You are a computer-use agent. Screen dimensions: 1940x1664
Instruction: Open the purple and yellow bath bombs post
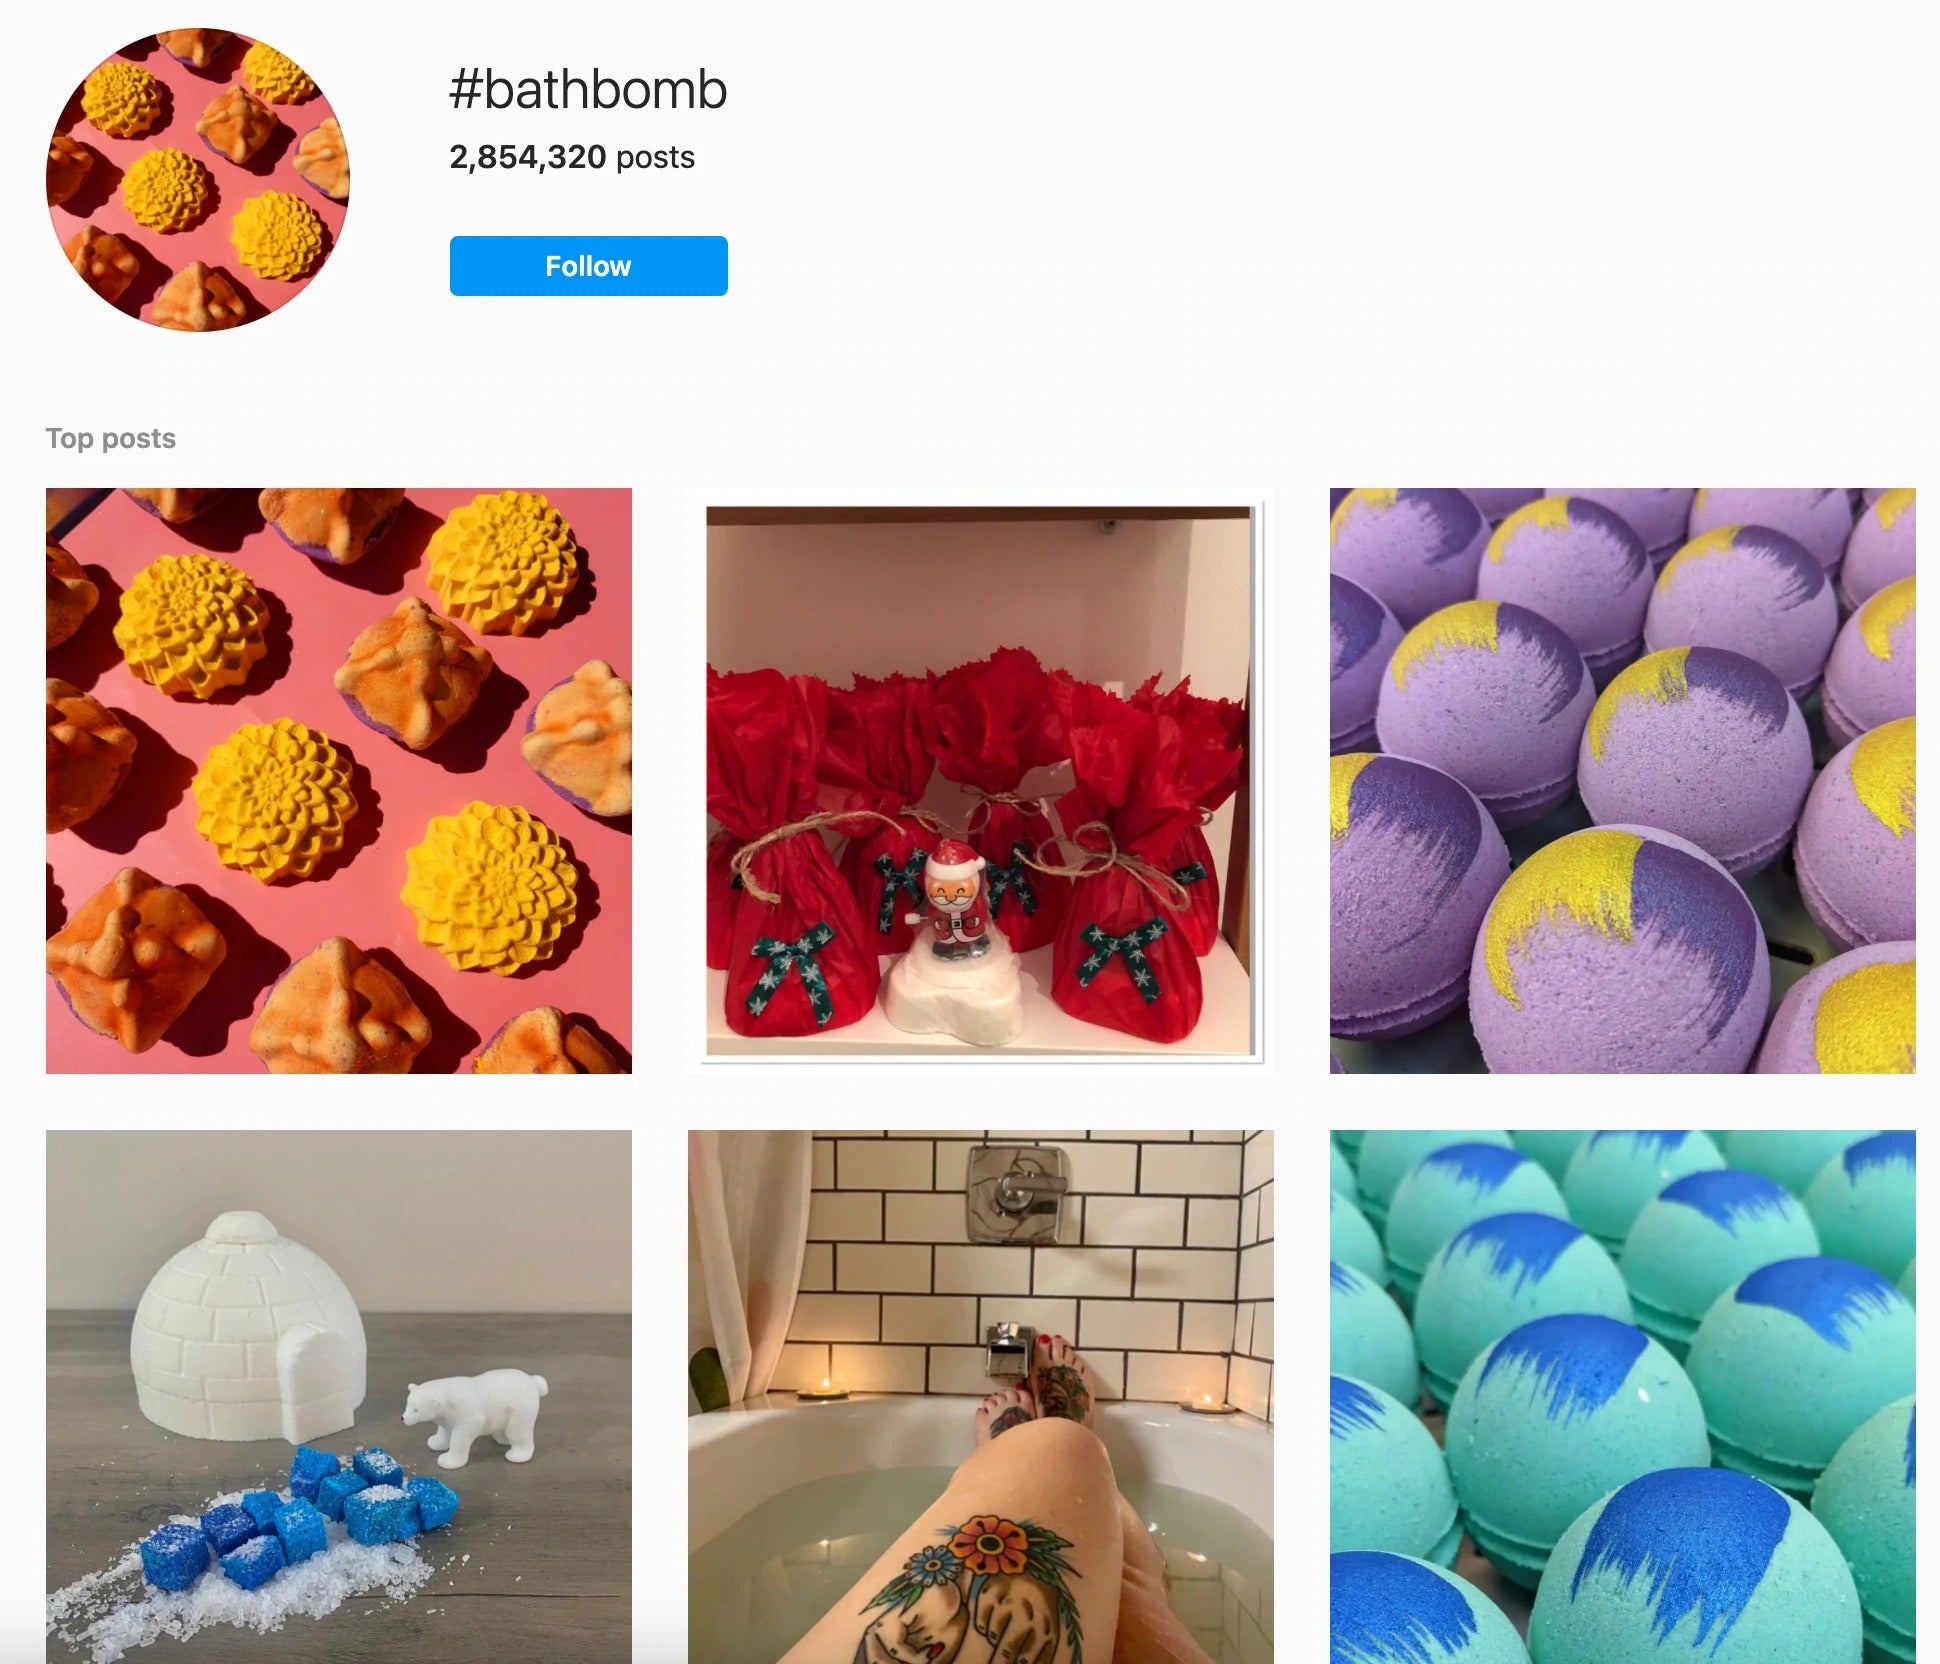1623,781
